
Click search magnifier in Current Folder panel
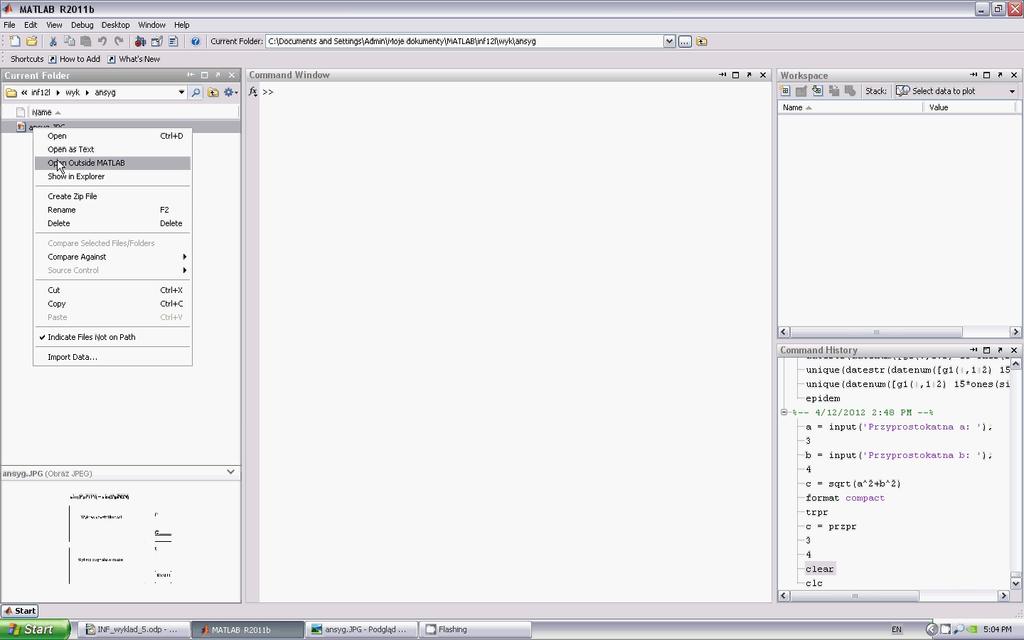point(195,93)
